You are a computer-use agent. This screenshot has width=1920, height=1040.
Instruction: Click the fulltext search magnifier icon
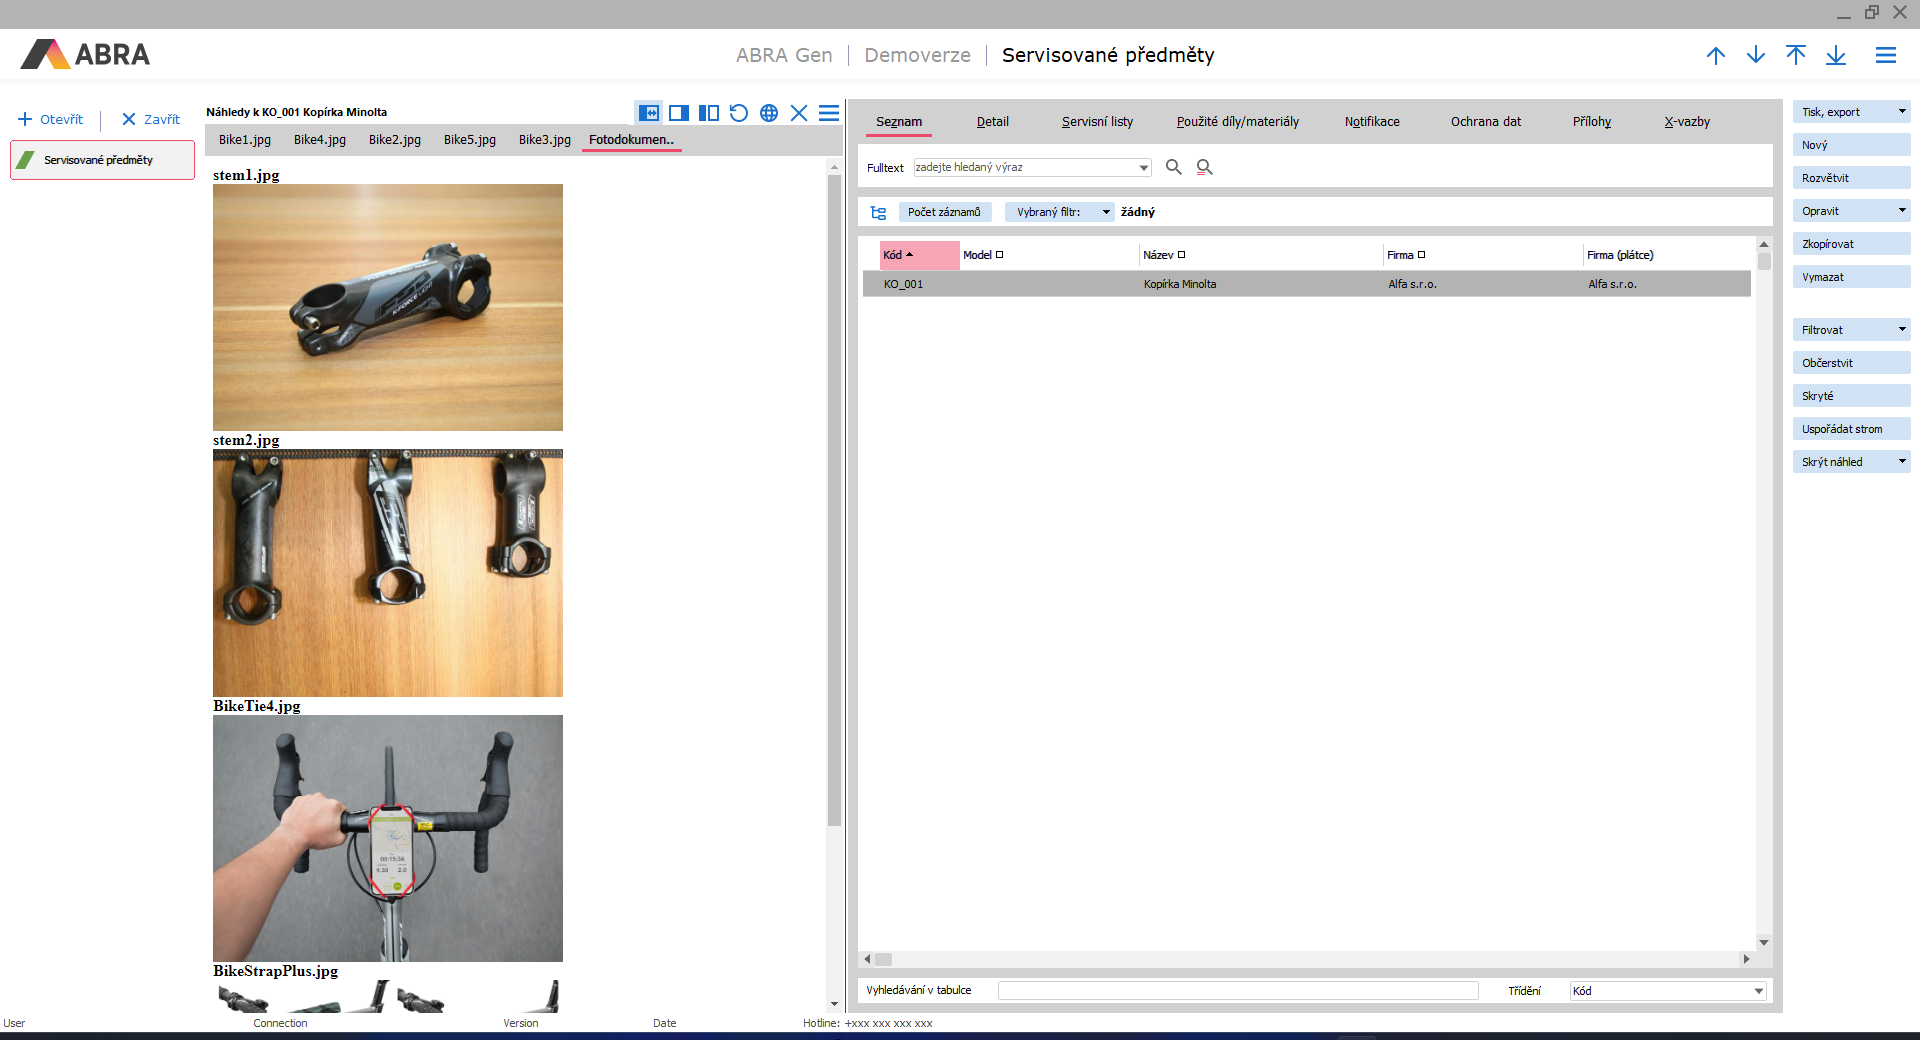point(1174,167)
